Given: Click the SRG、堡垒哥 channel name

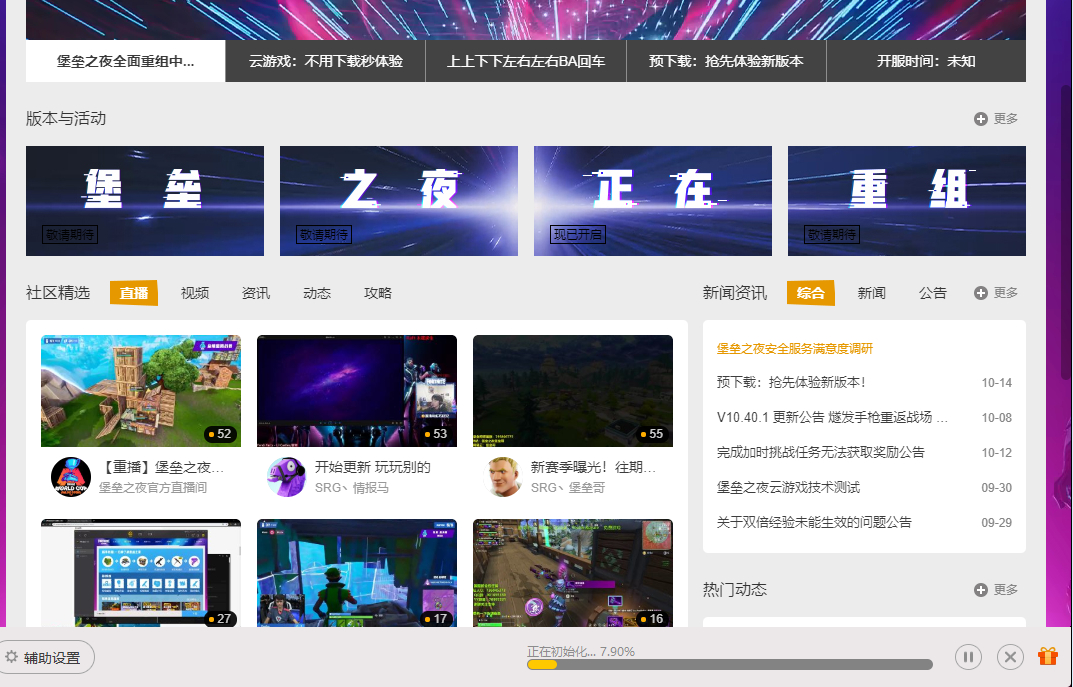Looking at the screenshot, I should click(x=568, y=488).
